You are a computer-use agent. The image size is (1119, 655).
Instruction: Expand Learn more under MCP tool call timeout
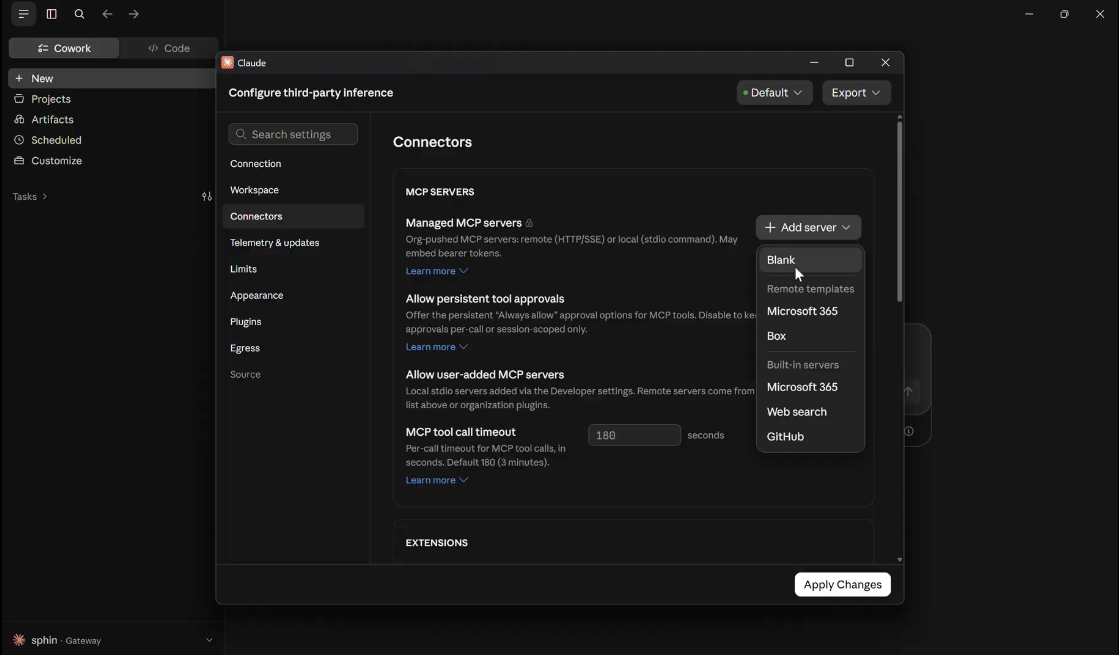click(437, 480)
